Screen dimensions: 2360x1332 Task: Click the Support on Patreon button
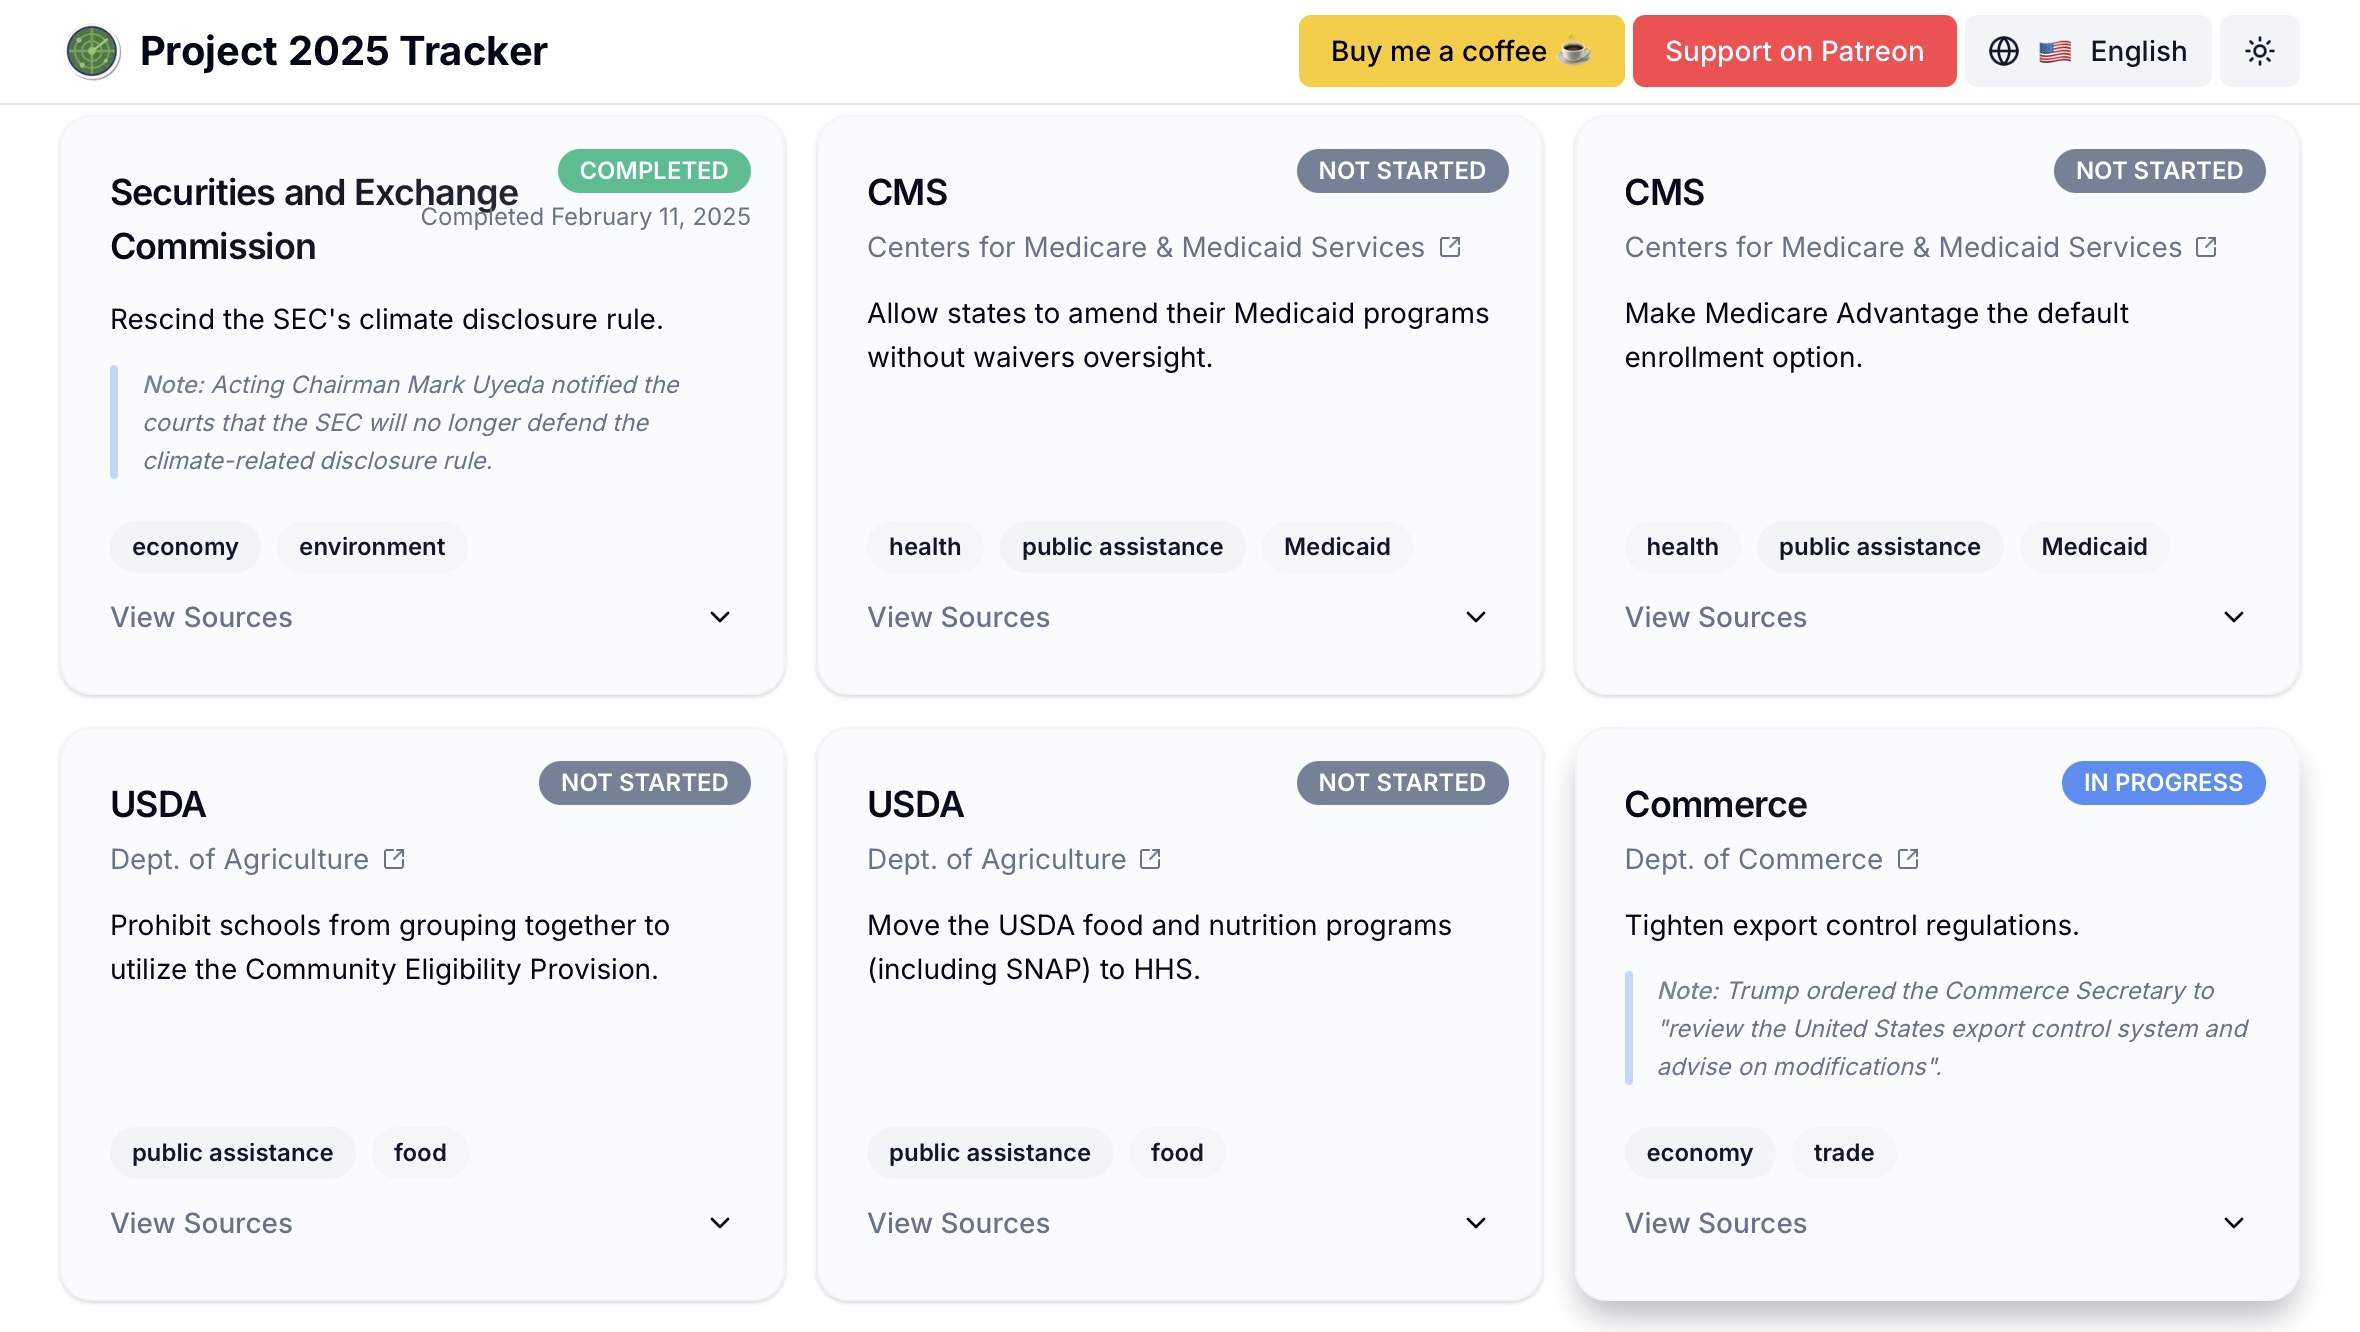[x=1794, y=51]
